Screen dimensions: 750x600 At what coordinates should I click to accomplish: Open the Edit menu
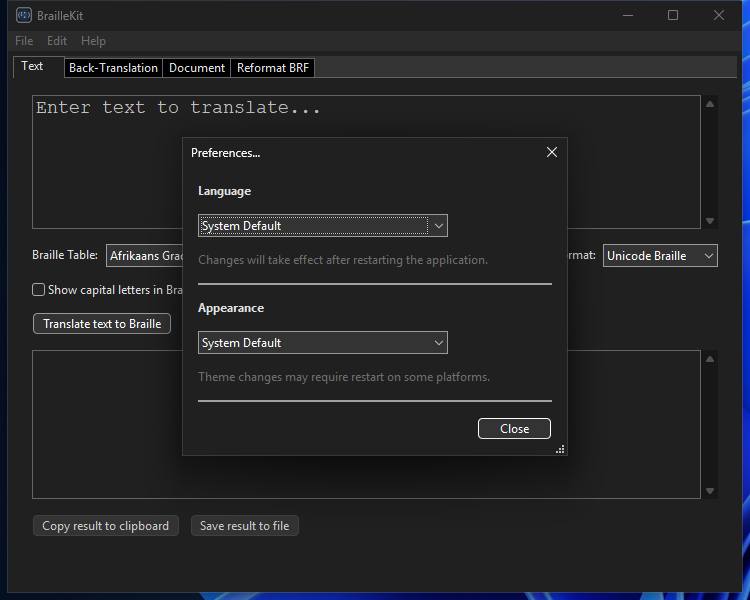[57, 41]
